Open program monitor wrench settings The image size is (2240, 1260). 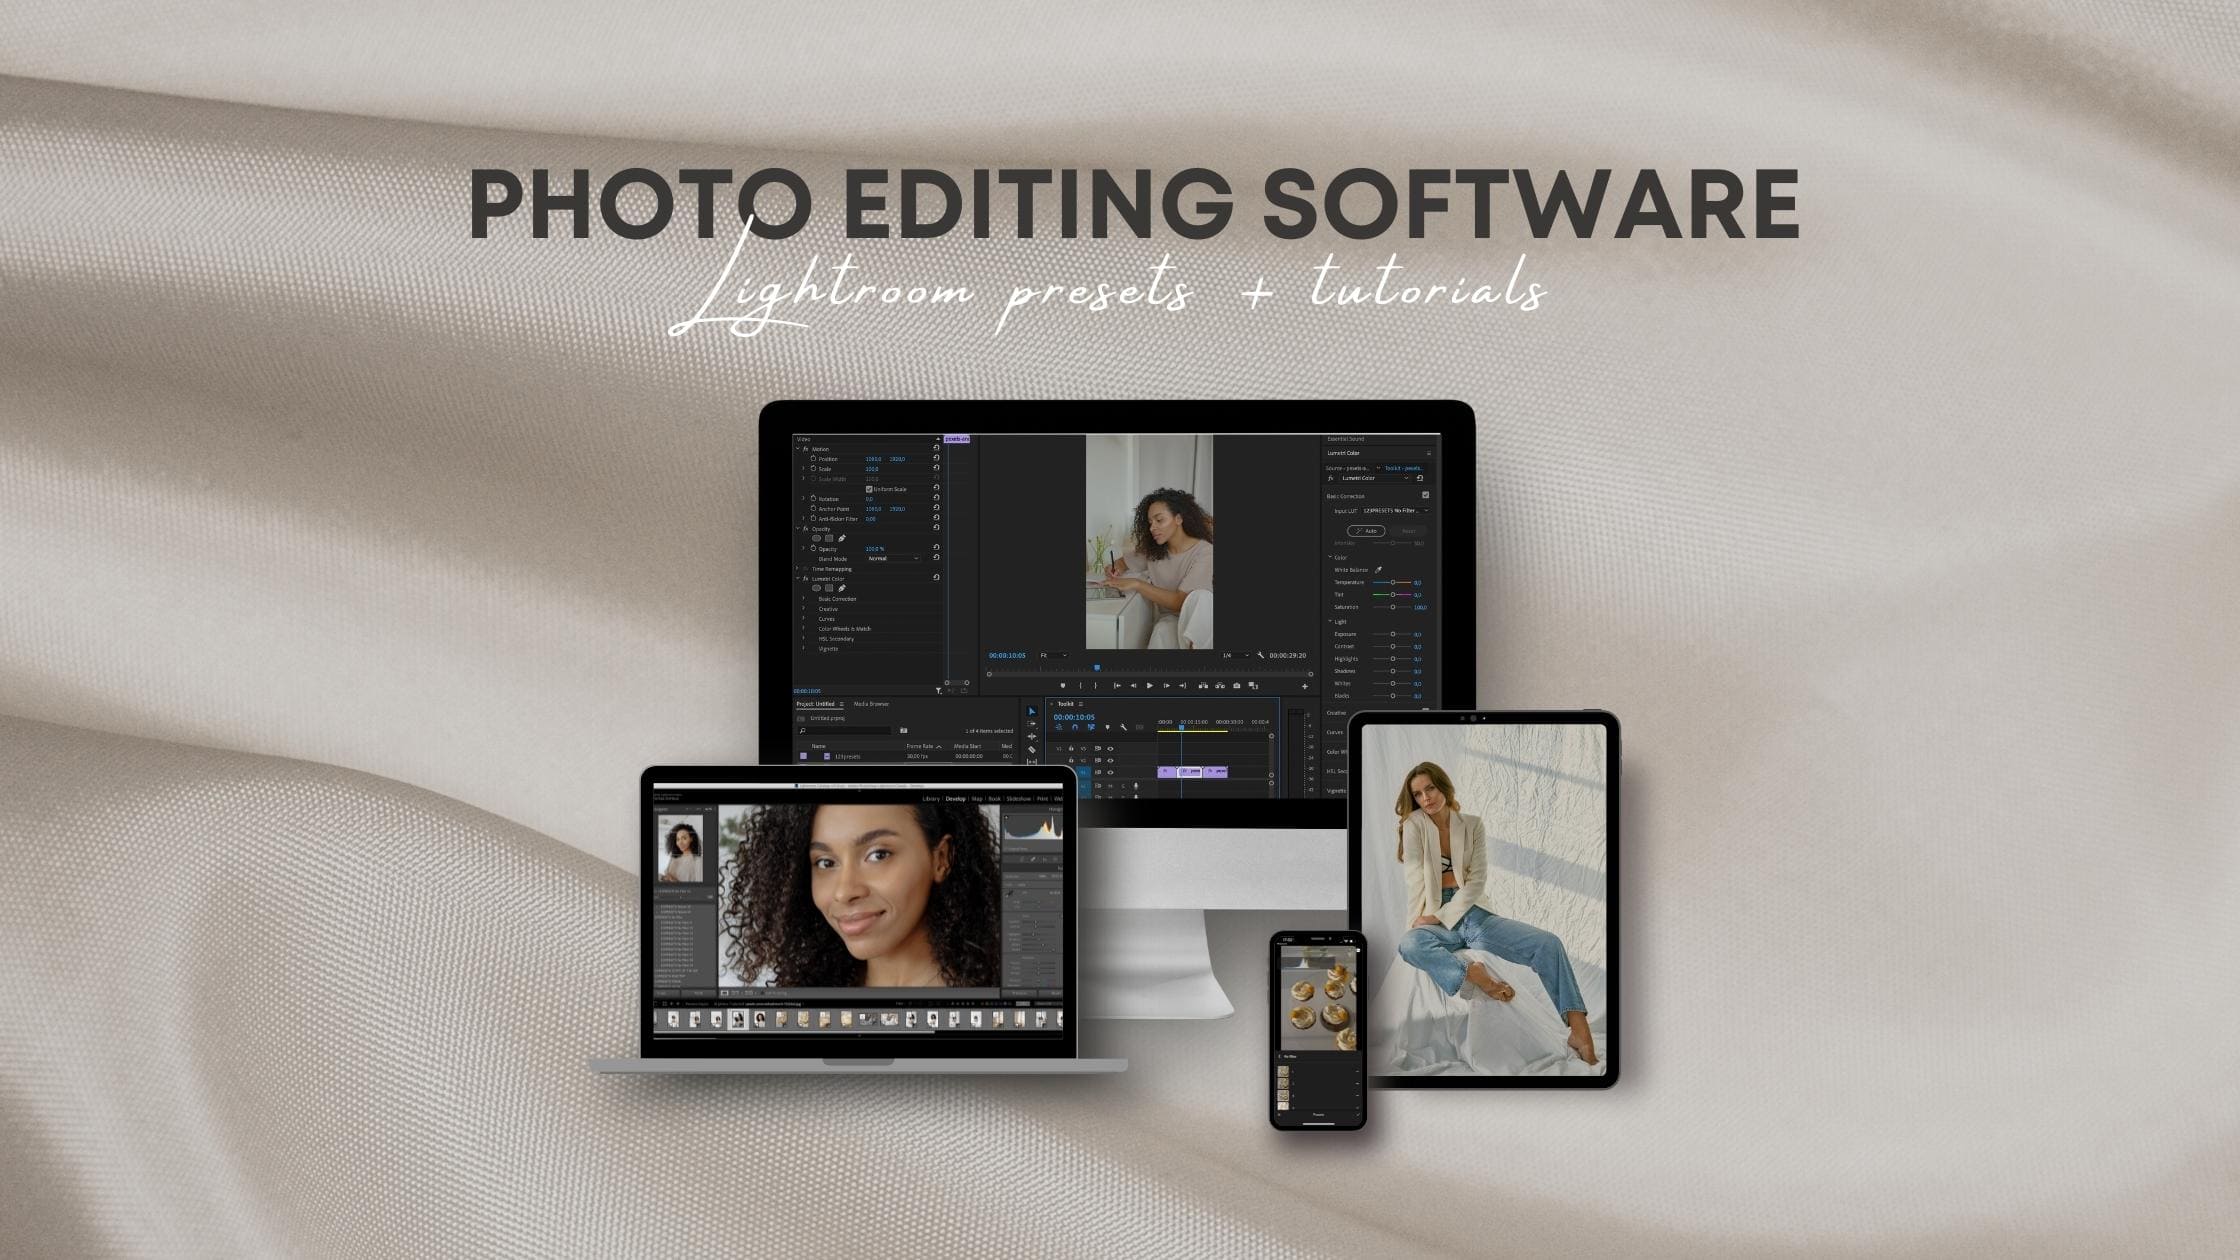[1261, 655]
